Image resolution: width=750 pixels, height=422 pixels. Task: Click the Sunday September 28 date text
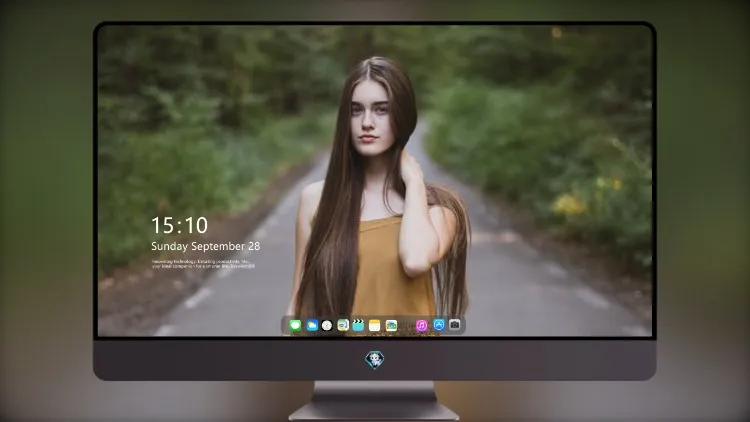[x=206, y=246]
